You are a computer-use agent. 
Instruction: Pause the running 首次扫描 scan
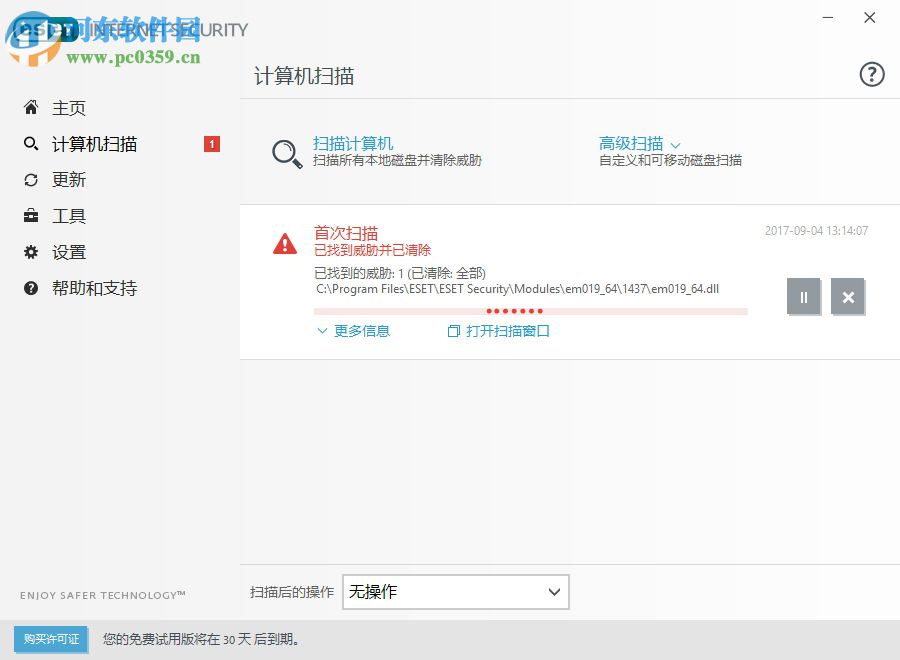(x=803, y=297)
